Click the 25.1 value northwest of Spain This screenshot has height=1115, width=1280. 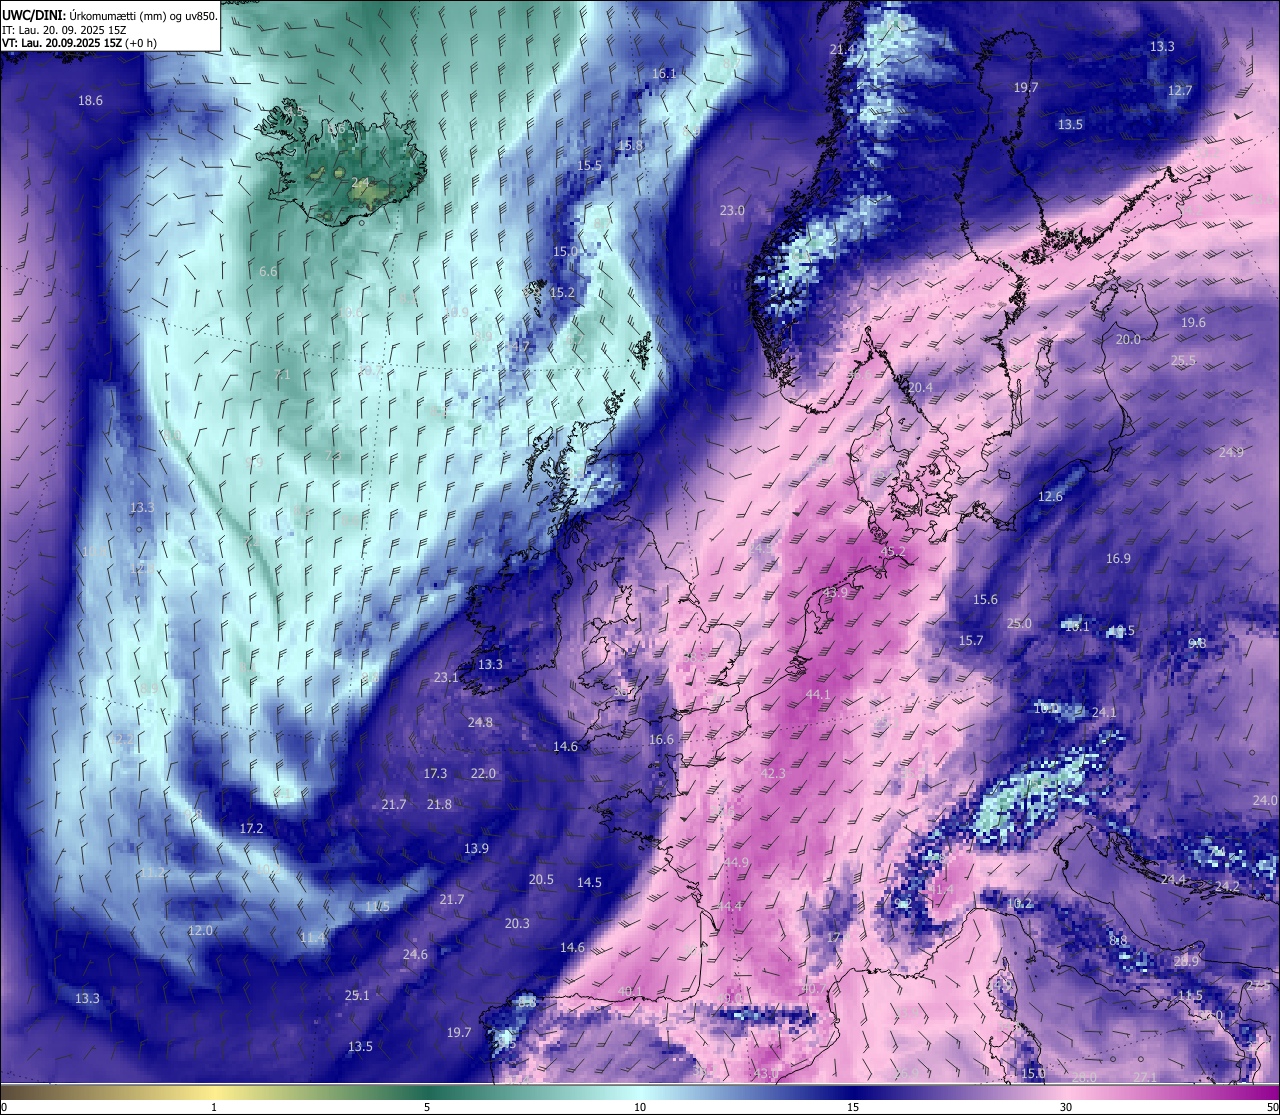point(357,995)
